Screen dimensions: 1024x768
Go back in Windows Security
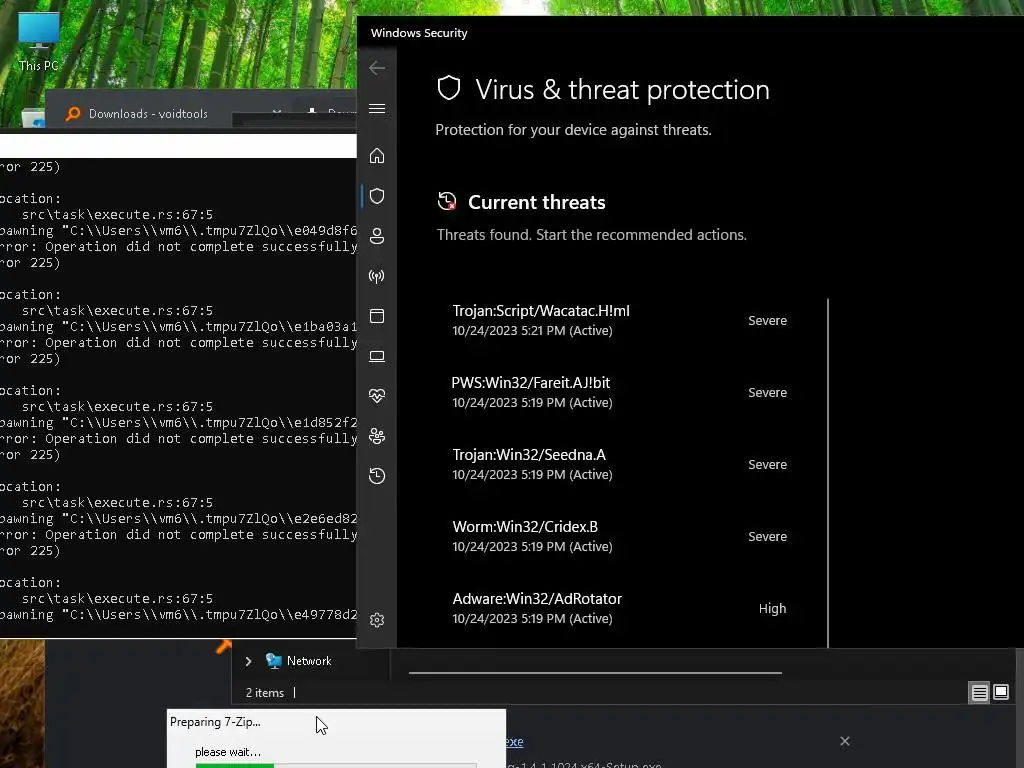(x=377, y=68)
